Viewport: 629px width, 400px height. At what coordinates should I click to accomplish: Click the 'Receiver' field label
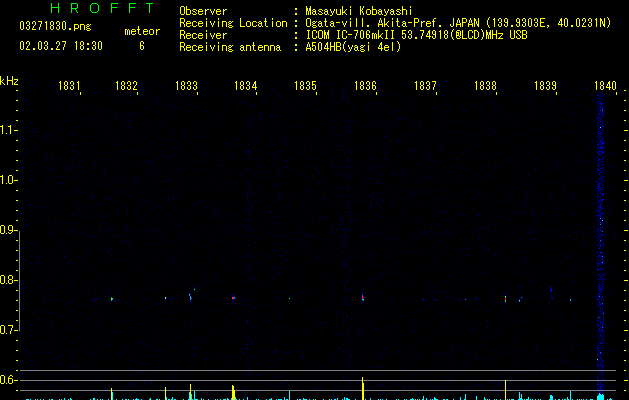[x=203, y=35]
